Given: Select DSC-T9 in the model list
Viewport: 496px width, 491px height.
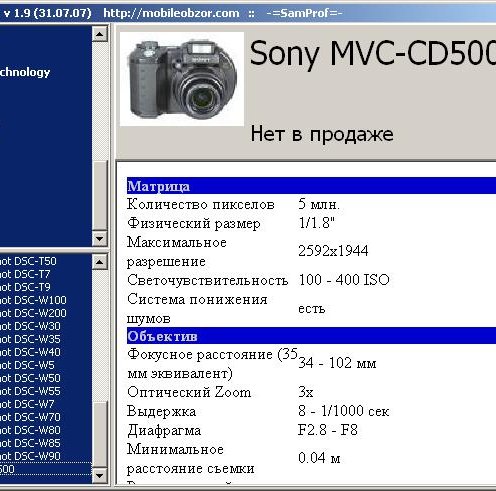Looking at the screenshot, I should (25, 287).
